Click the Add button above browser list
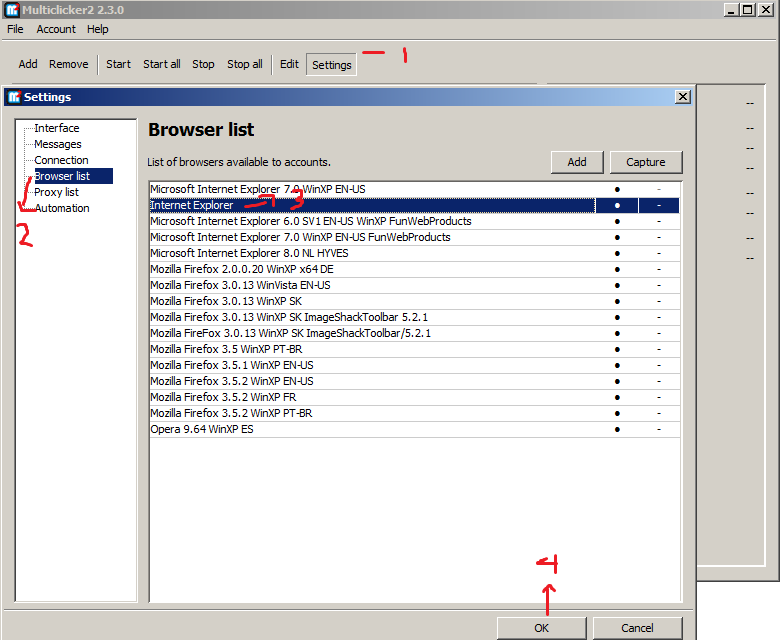Image resolution: width=780 pixels, height=640 pixels. pos(577,162)
